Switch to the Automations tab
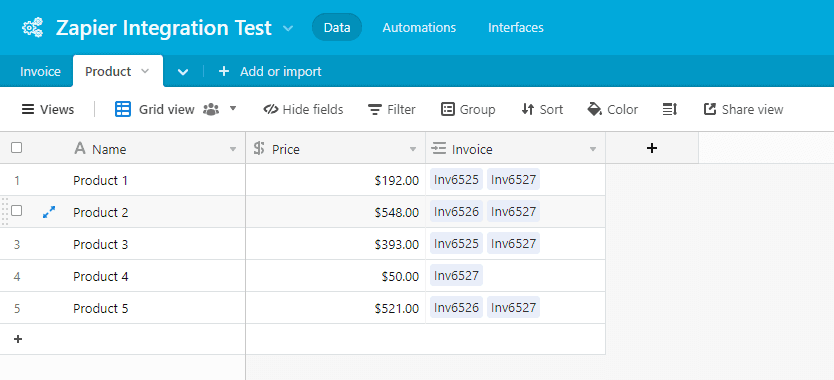The height and width of the screenshot is (380, 834). point(419,27)
